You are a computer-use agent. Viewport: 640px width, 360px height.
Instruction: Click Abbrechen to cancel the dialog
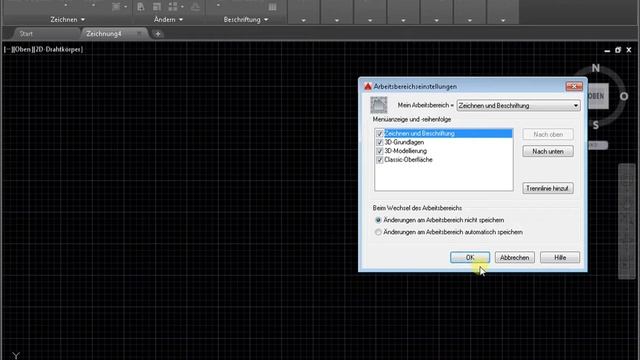click(x=514, y=258)
